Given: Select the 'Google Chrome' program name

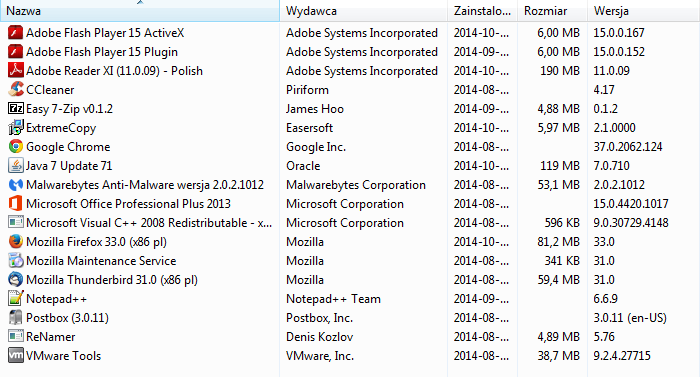Looking at the screenshot, I should (x=68, y=147).
